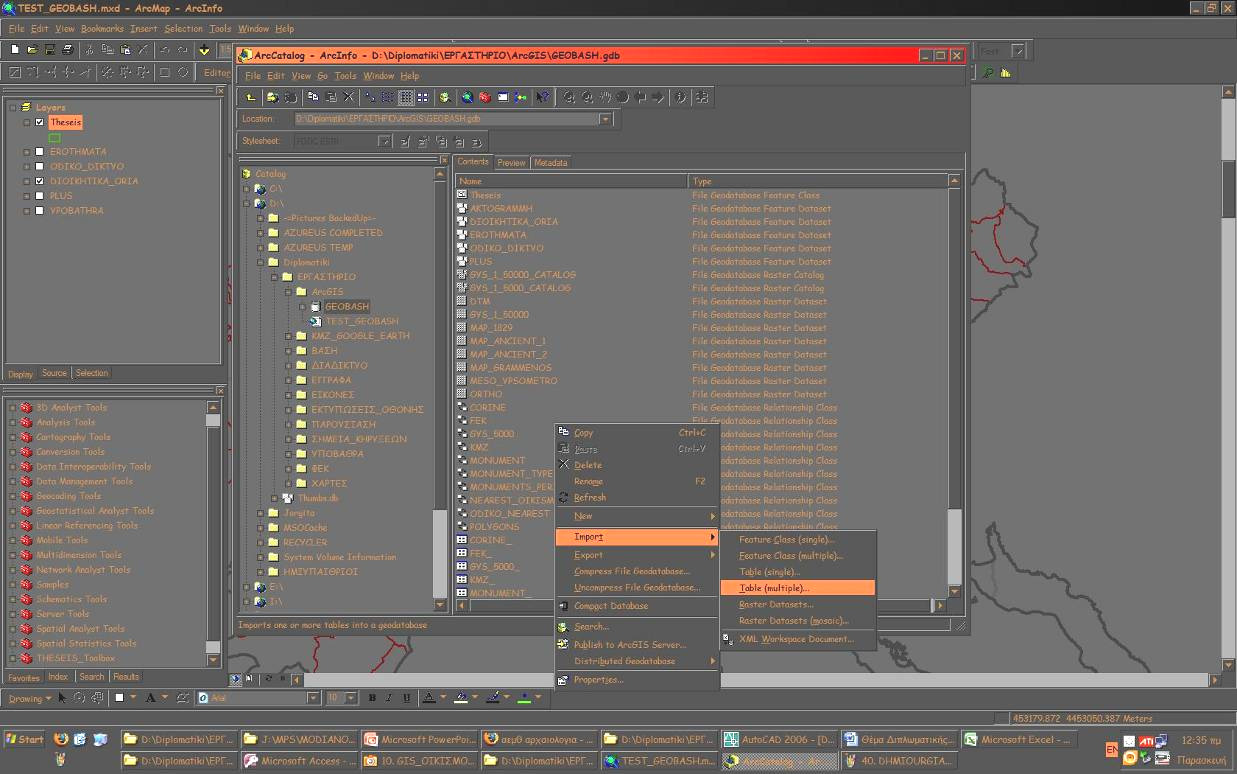The height and width of the screenshot is (774, 1237).
Task: Open font name Arial dropdown
Action: point(313,698)
